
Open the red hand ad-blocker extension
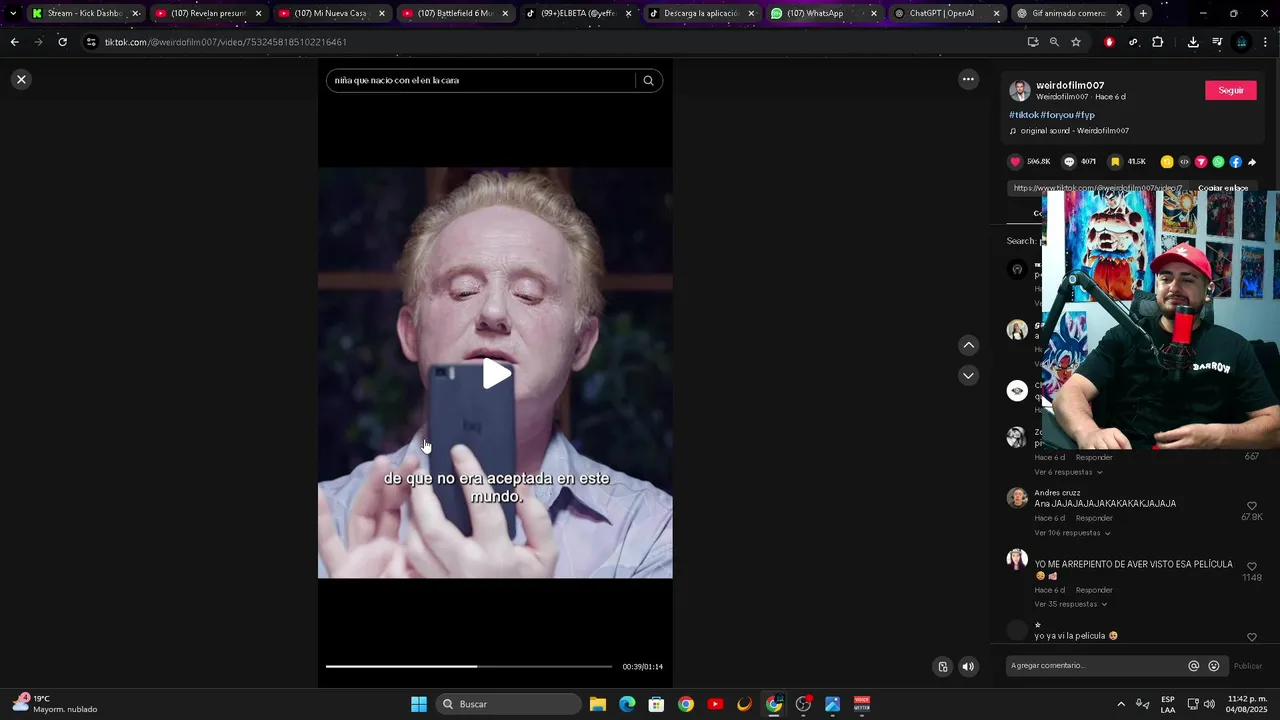coord(1109,42)
